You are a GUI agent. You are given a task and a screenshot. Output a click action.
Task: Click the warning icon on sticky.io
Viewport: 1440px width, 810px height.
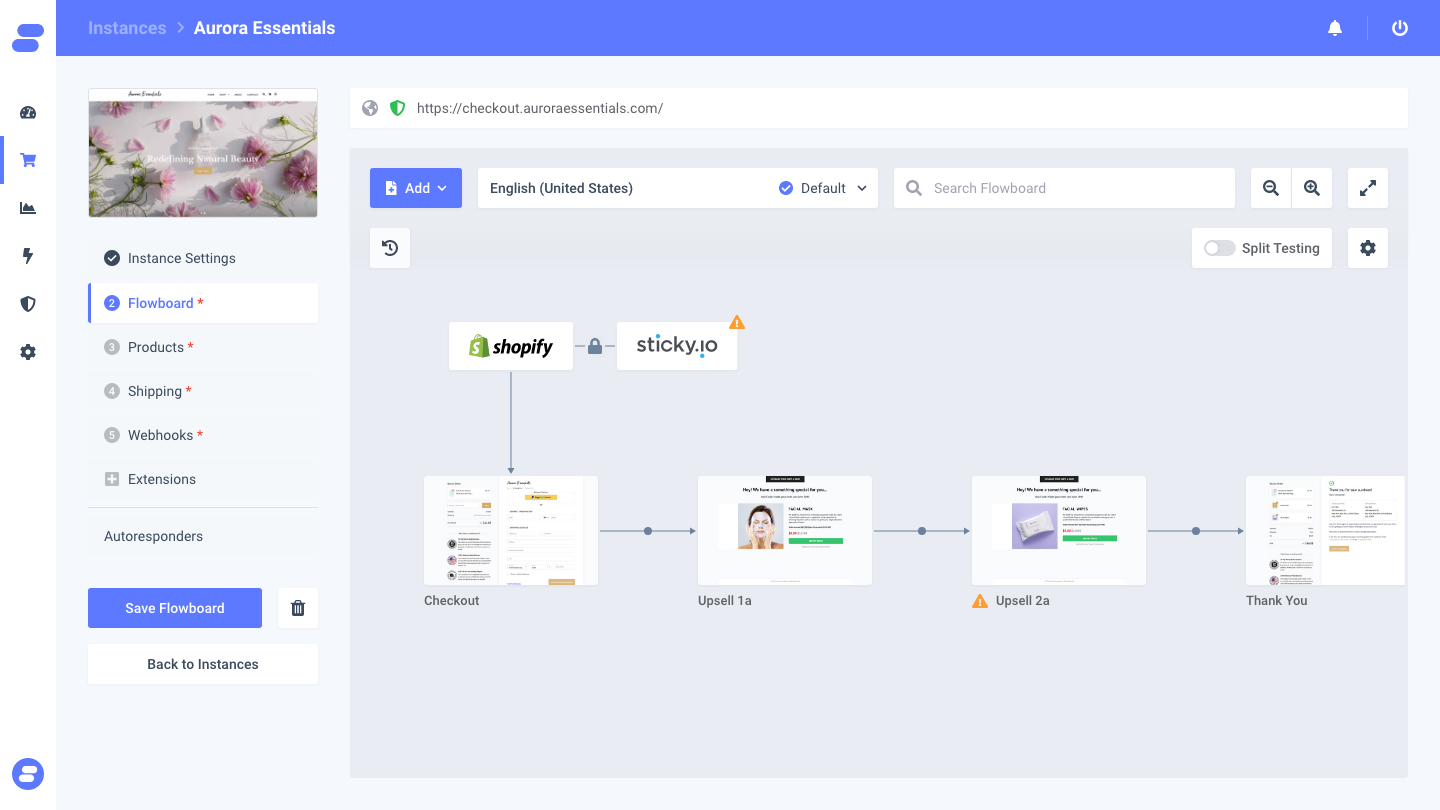(737, 322)
